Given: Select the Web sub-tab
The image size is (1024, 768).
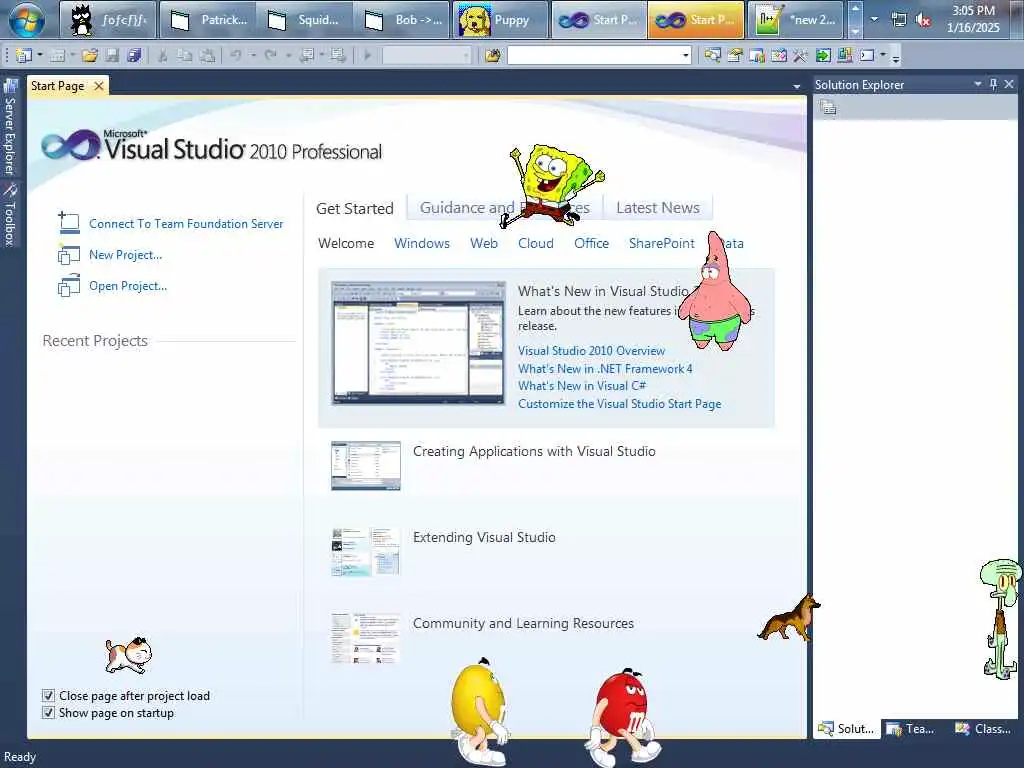Looking at the screenshot, I should click(484, 243).
